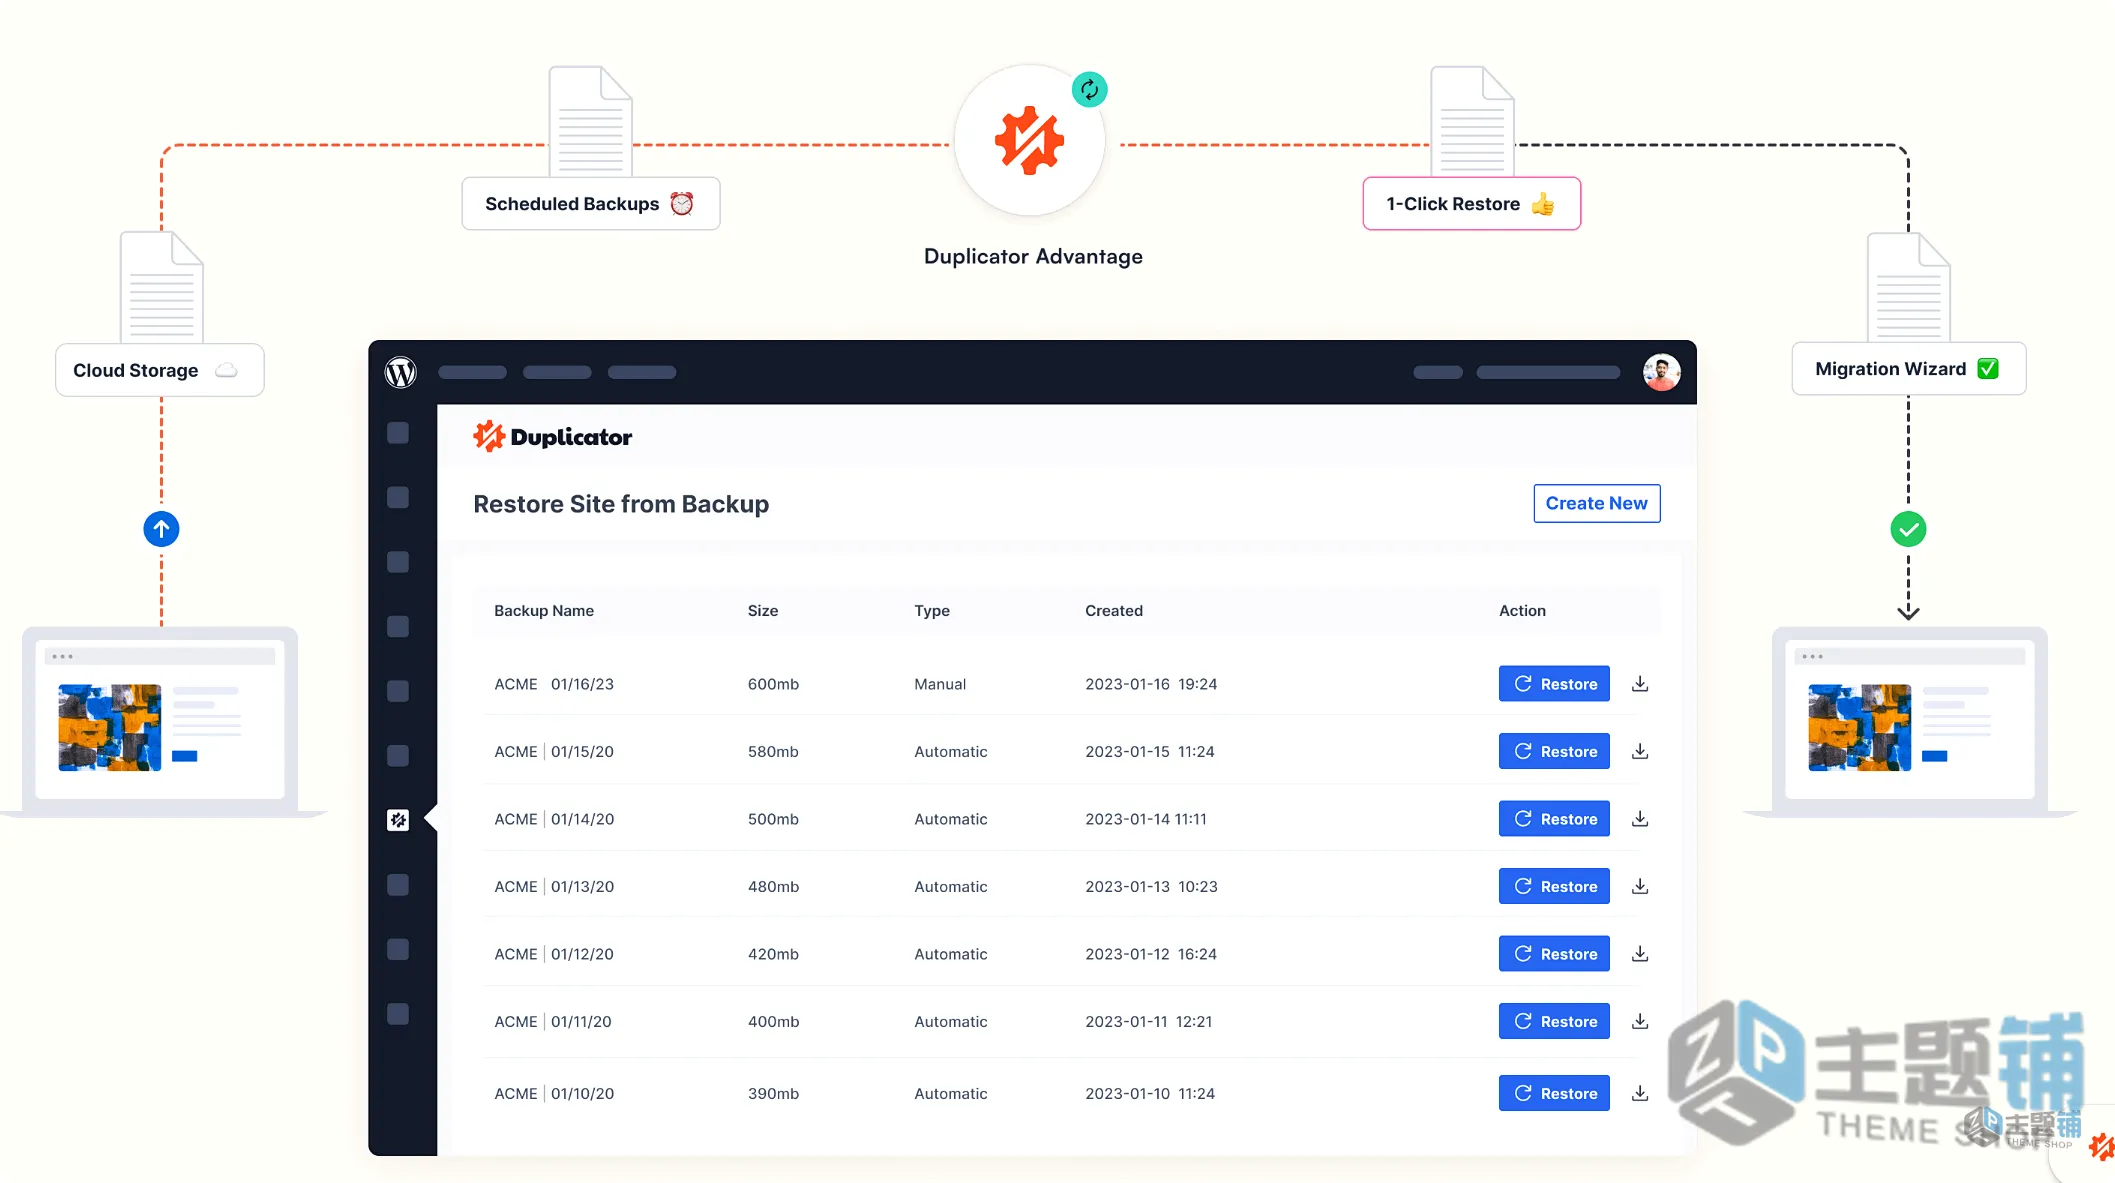The height and width of the screenshot is (1183, 2115).
Task: Click the Create New button
Action: pyautogui.click(x=1597, y=503)
